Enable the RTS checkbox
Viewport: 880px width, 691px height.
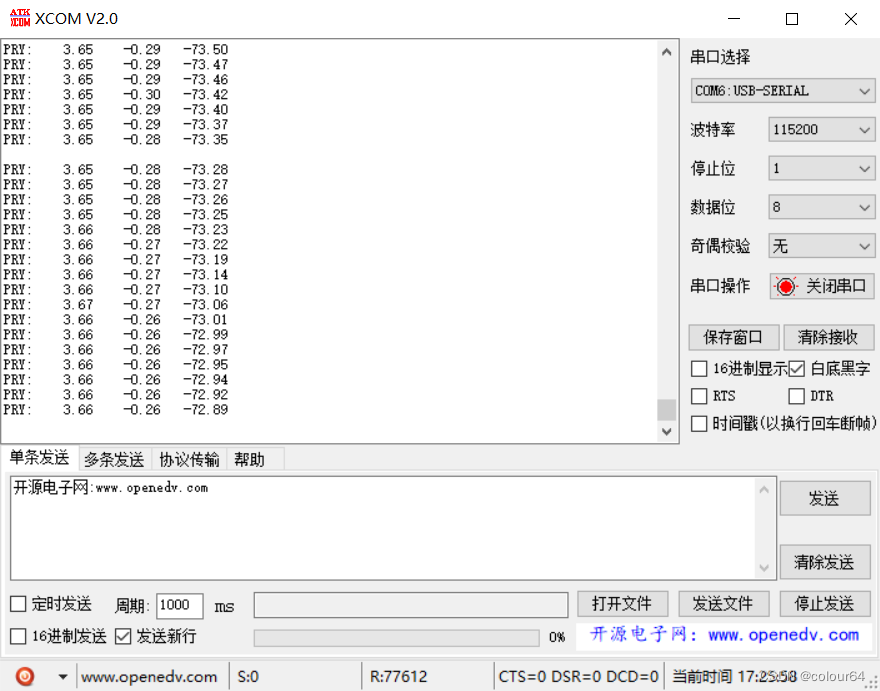click(699, 396)
